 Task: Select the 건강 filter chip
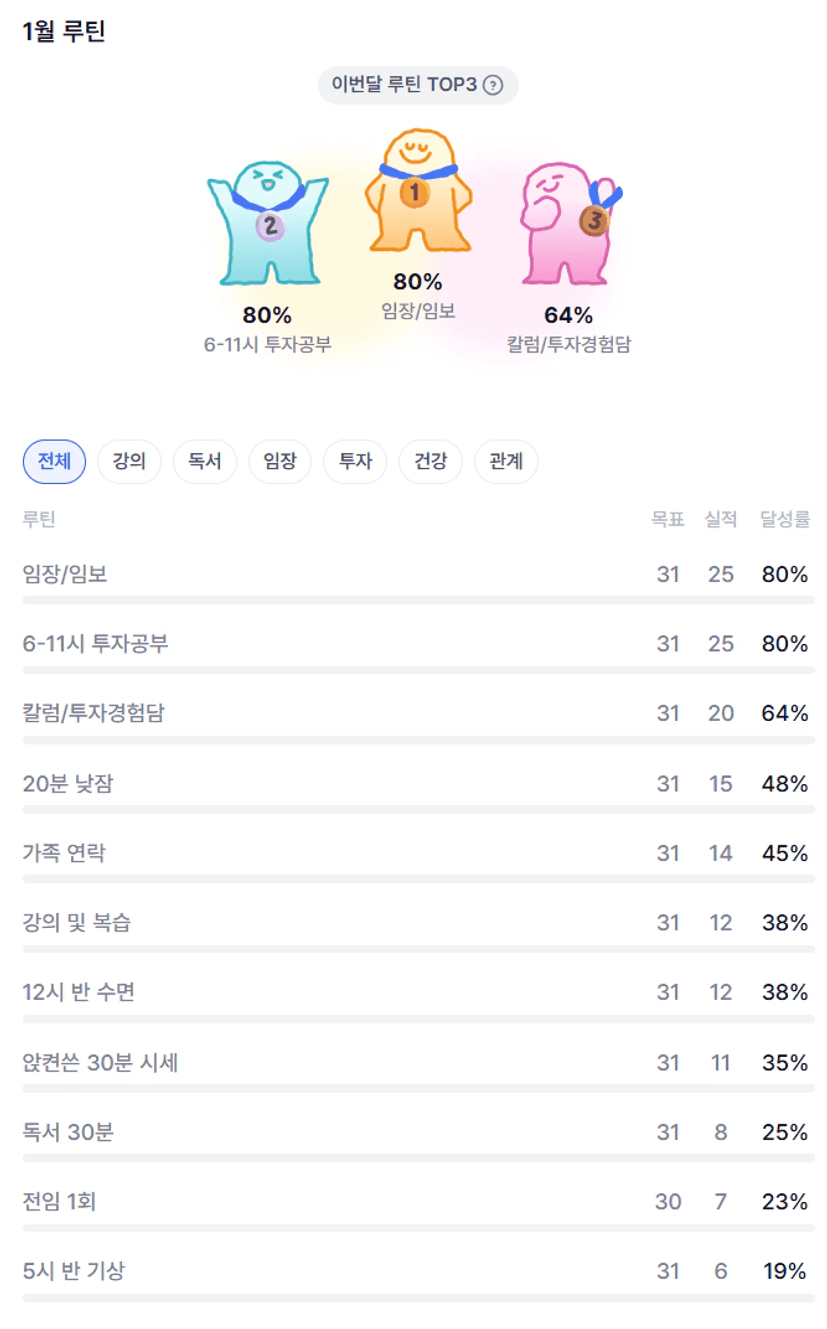(x=430, y=462)
